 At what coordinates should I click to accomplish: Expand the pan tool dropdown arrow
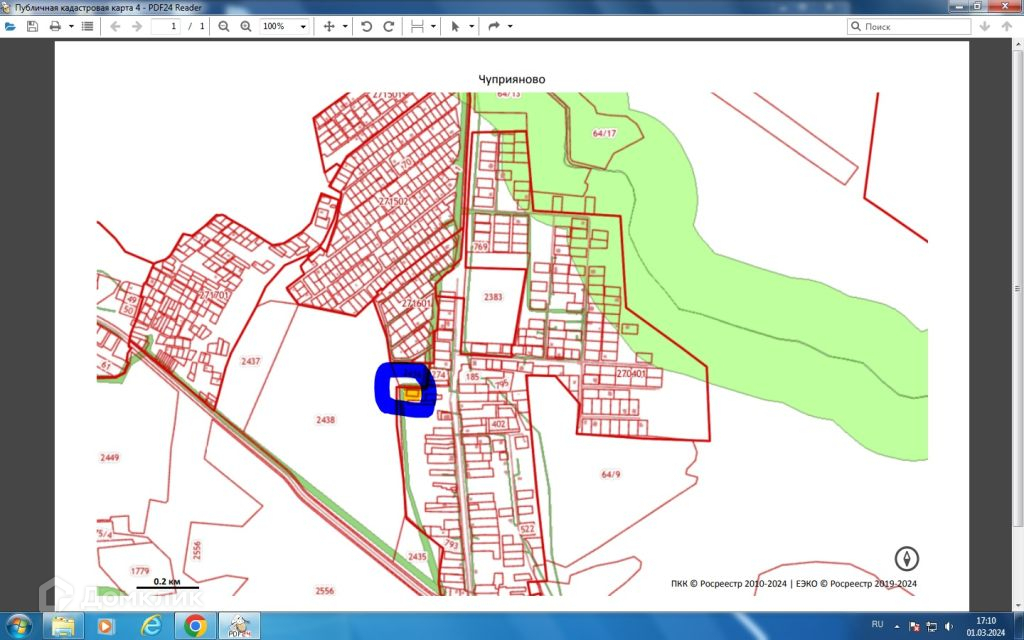click(345, 27)
